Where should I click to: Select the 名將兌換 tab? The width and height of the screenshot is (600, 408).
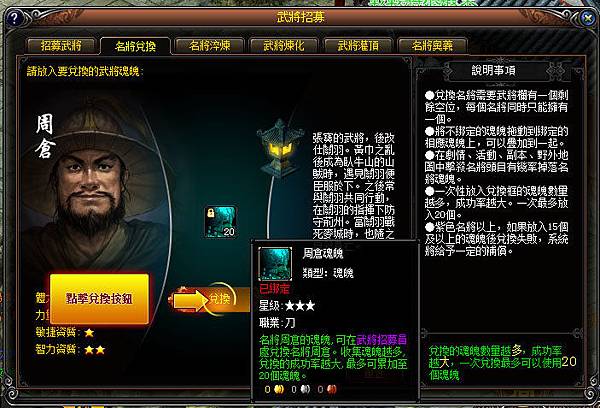click(135, 46)
